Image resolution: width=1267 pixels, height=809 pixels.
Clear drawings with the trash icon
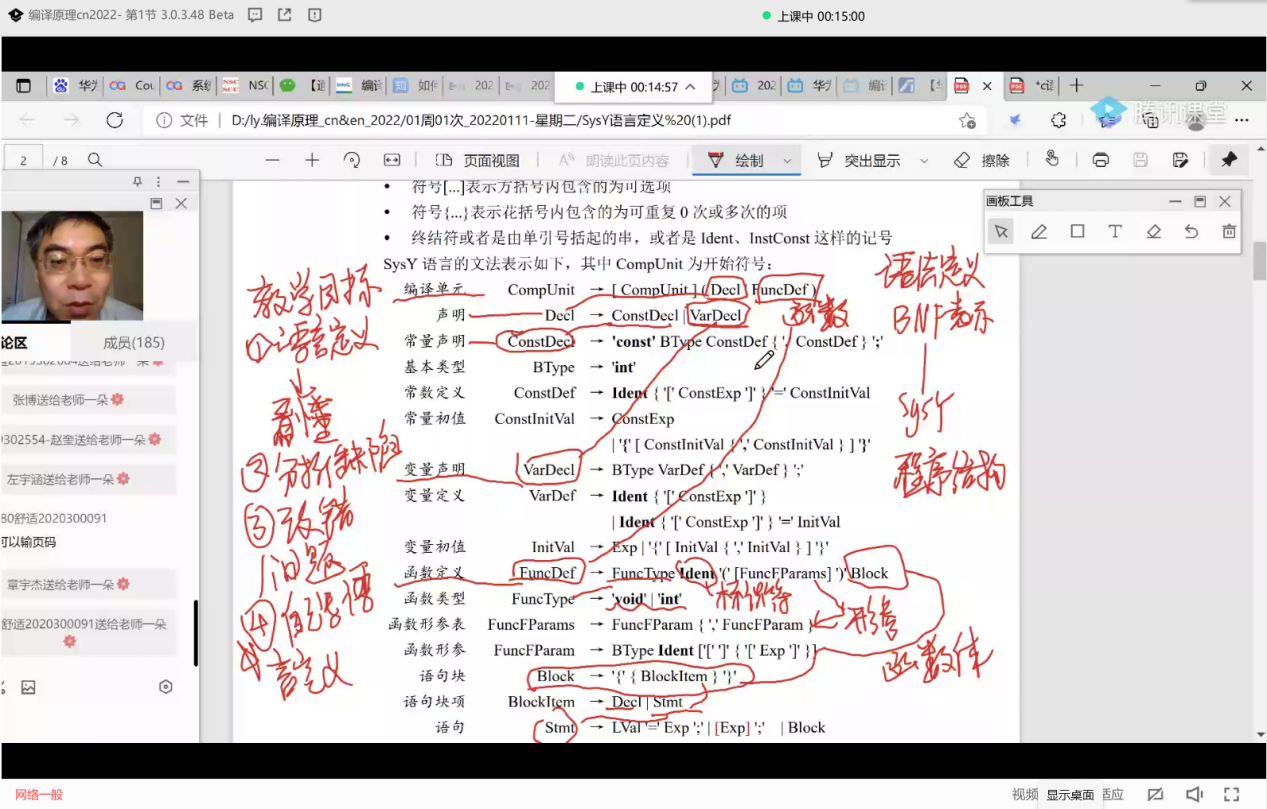(1229, 232)
